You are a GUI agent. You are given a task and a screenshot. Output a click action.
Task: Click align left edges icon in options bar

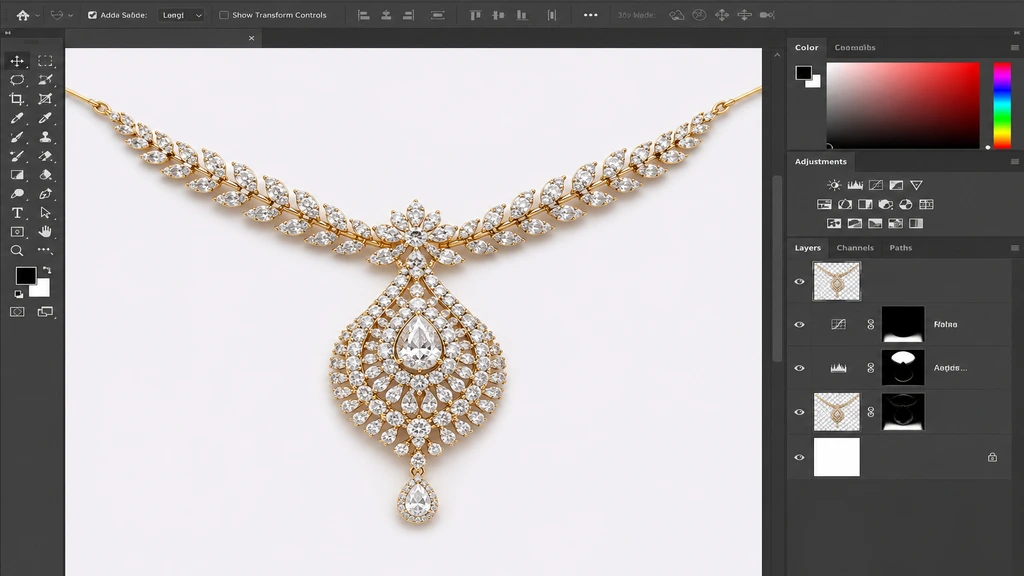[364, 15]
